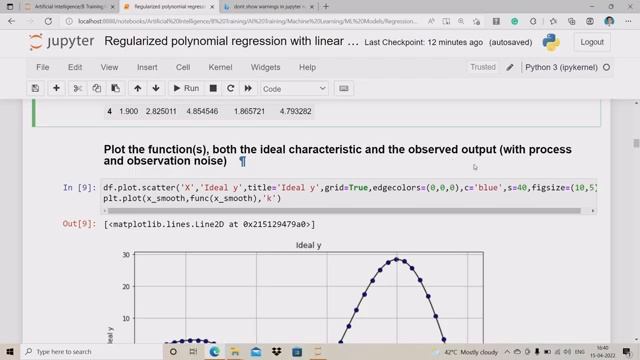This screenshot has width=640, height=360.
Task: Click inside the In [9] code cell
Action: (349, 193)
